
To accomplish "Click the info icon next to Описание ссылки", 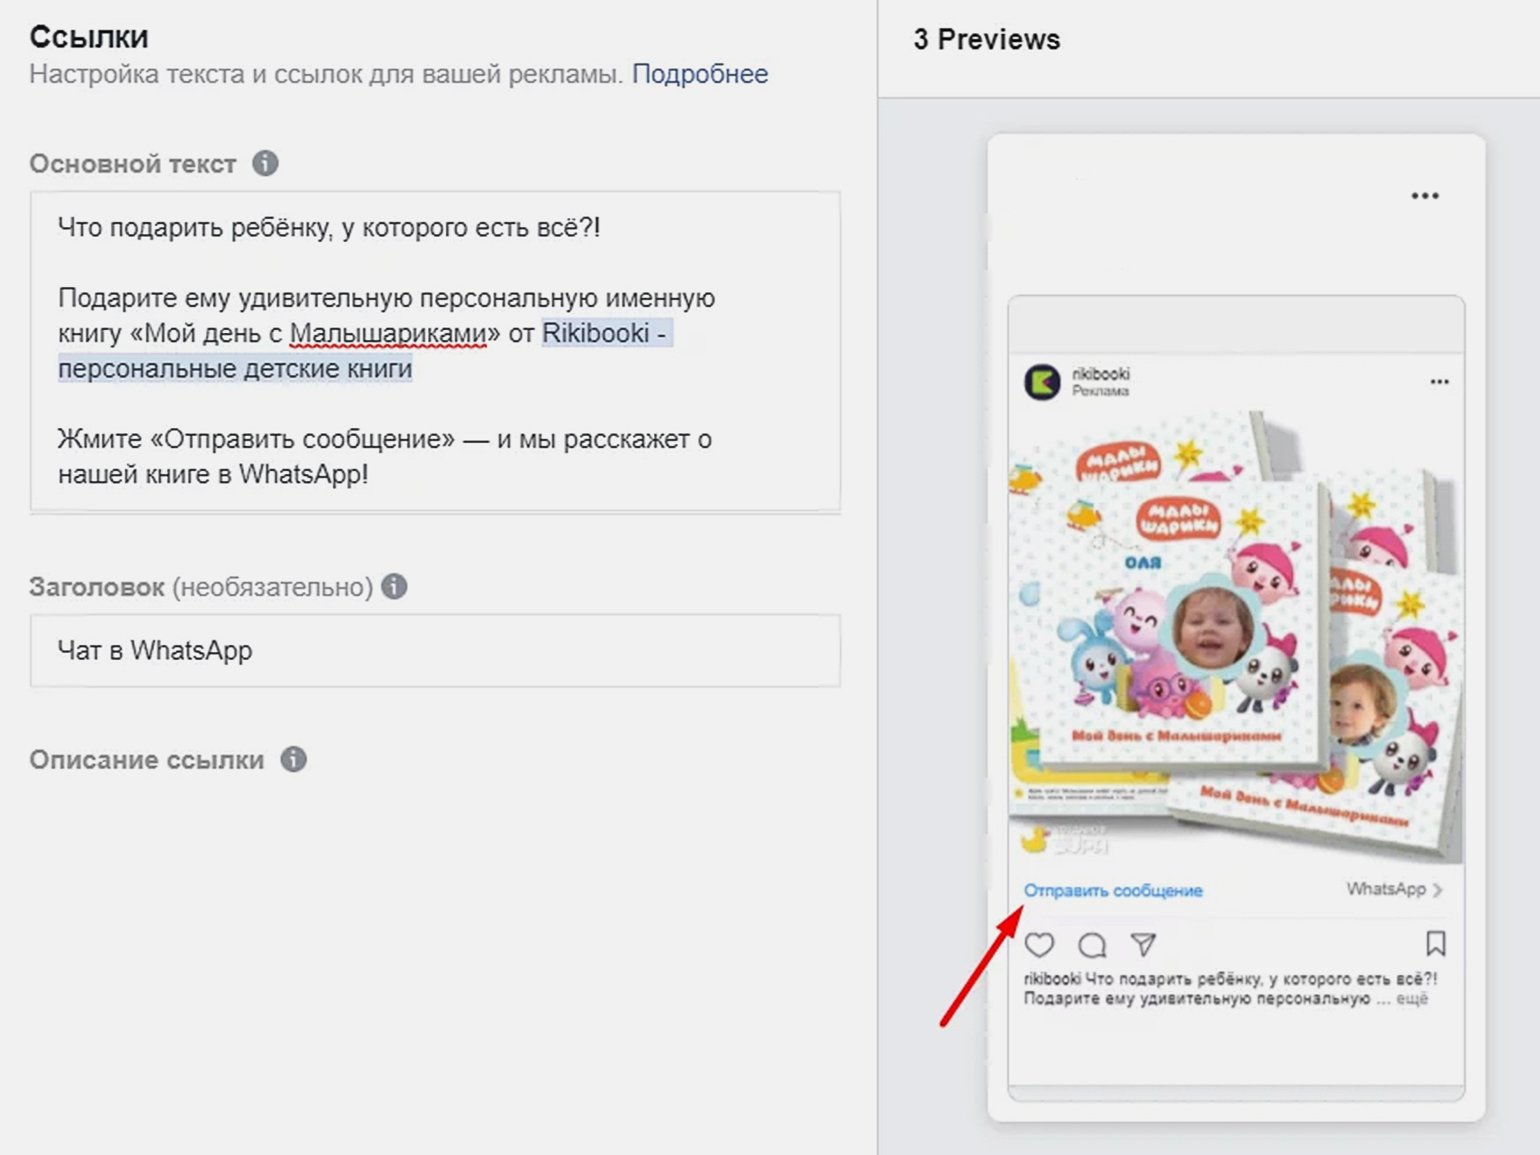I will click(293, 759).
